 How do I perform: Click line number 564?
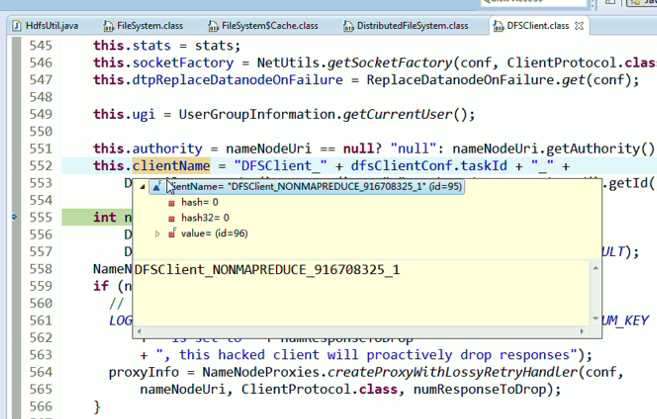(x=41, y=372)
